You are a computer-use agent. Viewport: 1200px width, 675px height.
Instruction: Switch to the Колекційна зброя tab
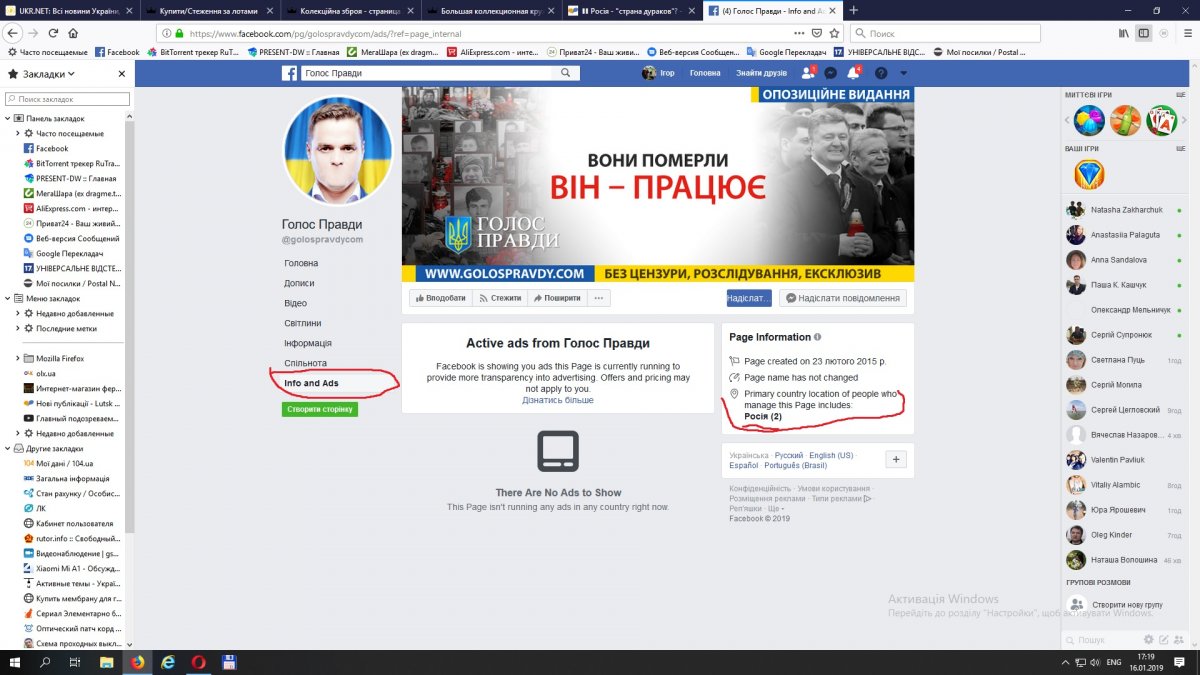[x=352, y=9]
